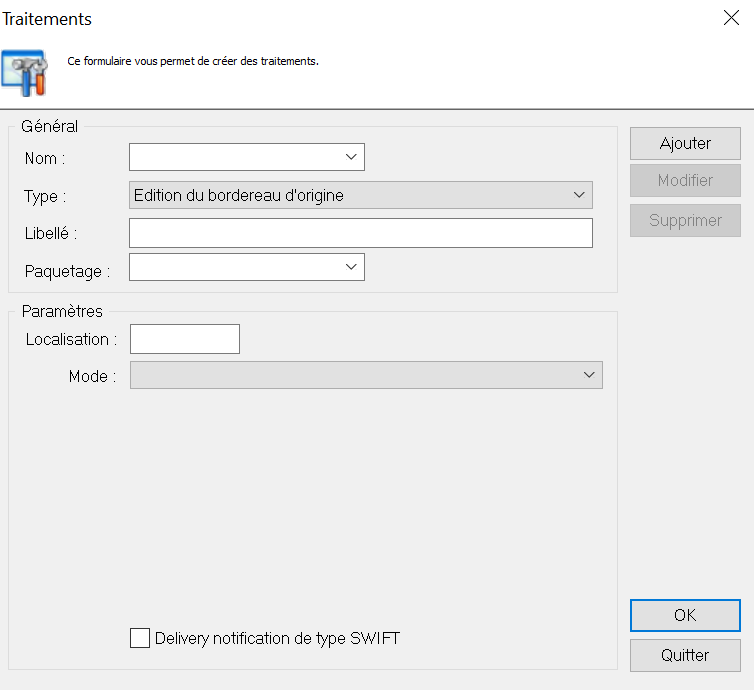754x690 pixels.
Task: Click the Localisation input box
Action: pos(185,339)
